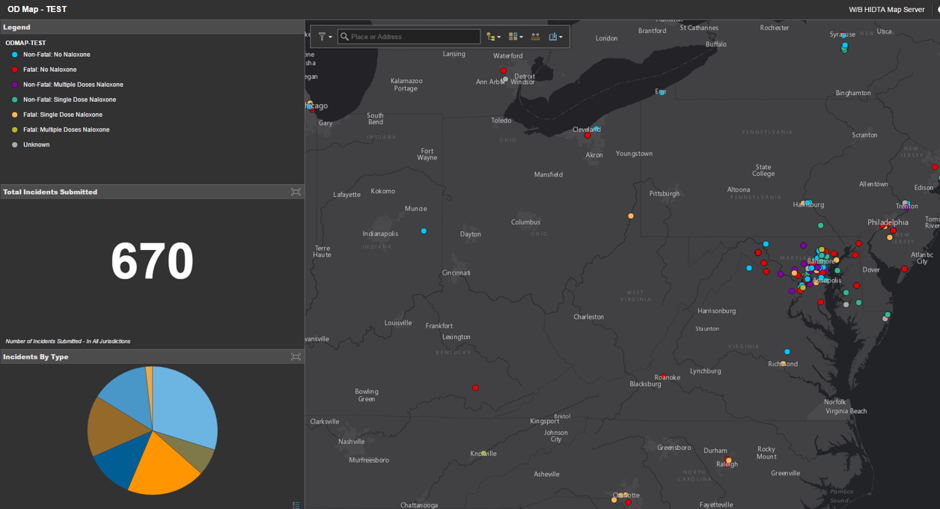Select the Unknown legend label
Image resolution: width=940 pixels, height=509 pixels.
point(37,144)
